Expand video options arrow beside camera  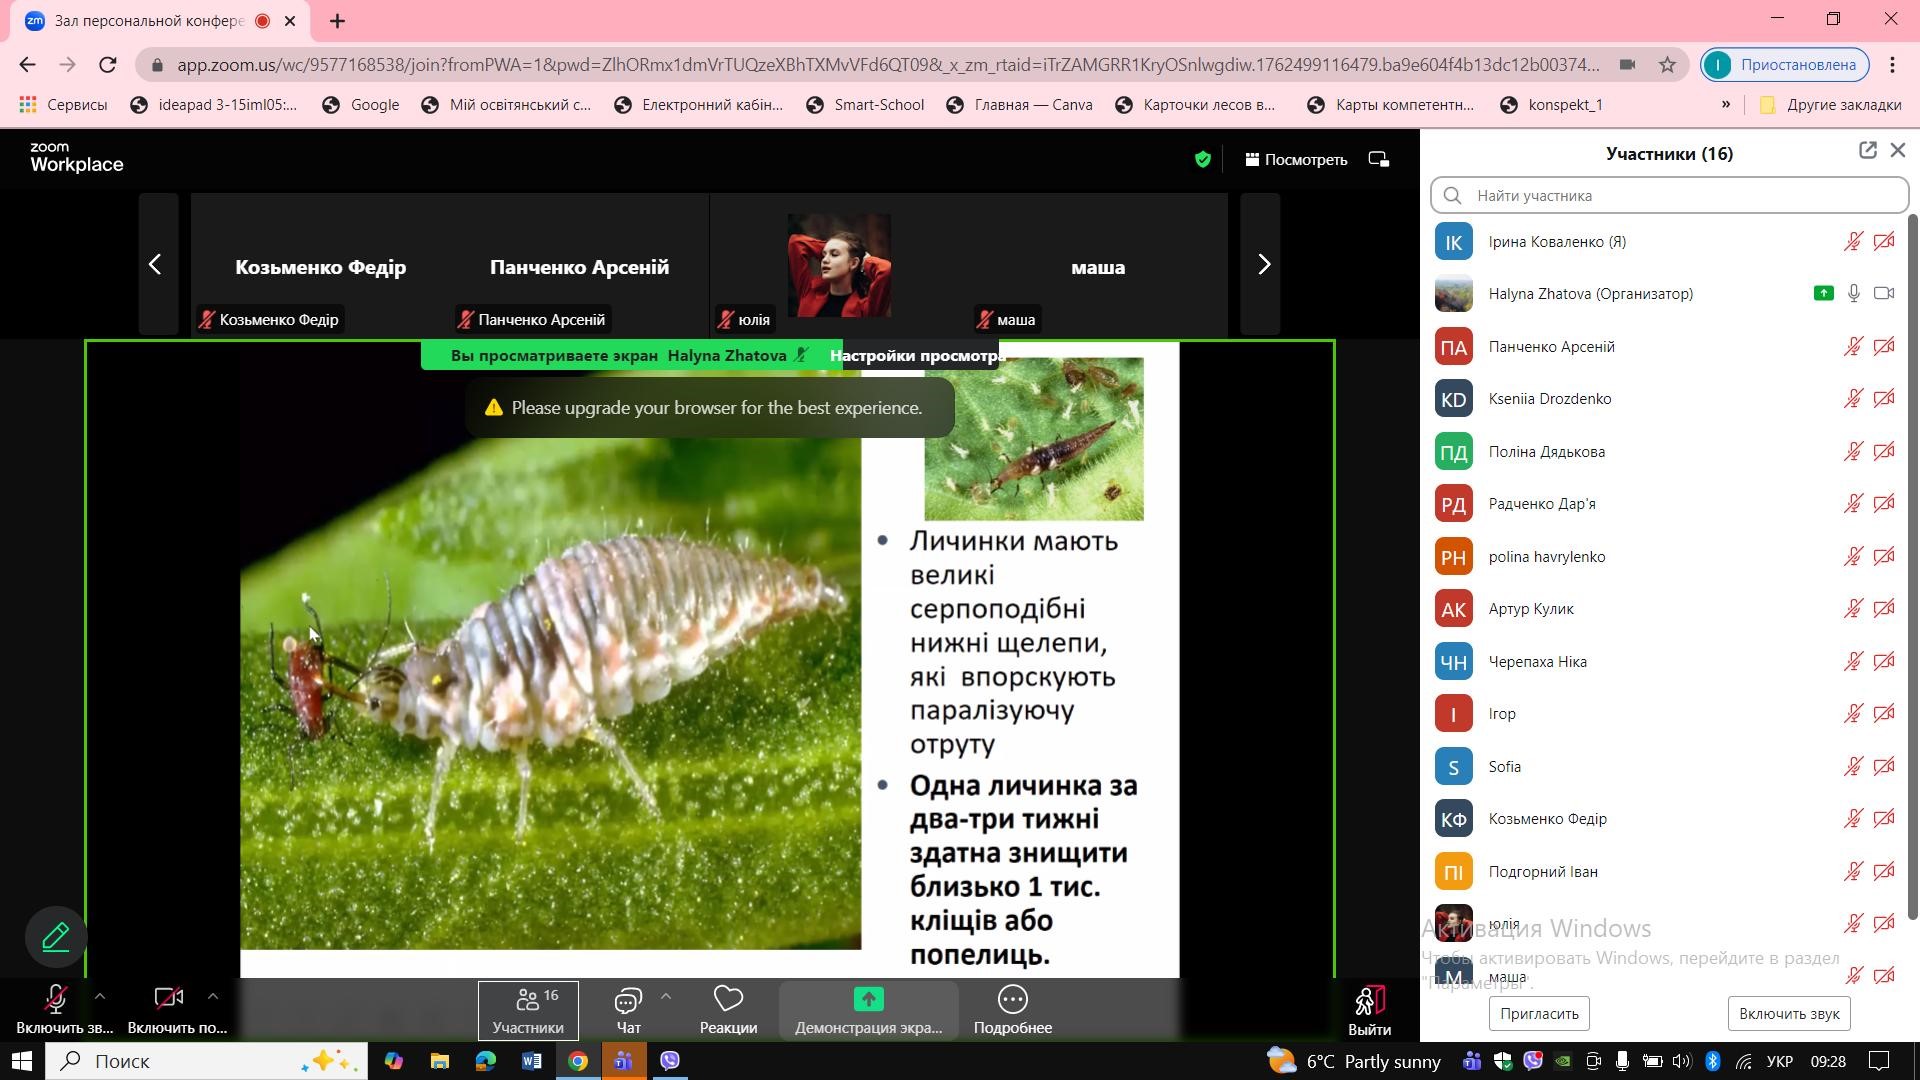point(212,996)
